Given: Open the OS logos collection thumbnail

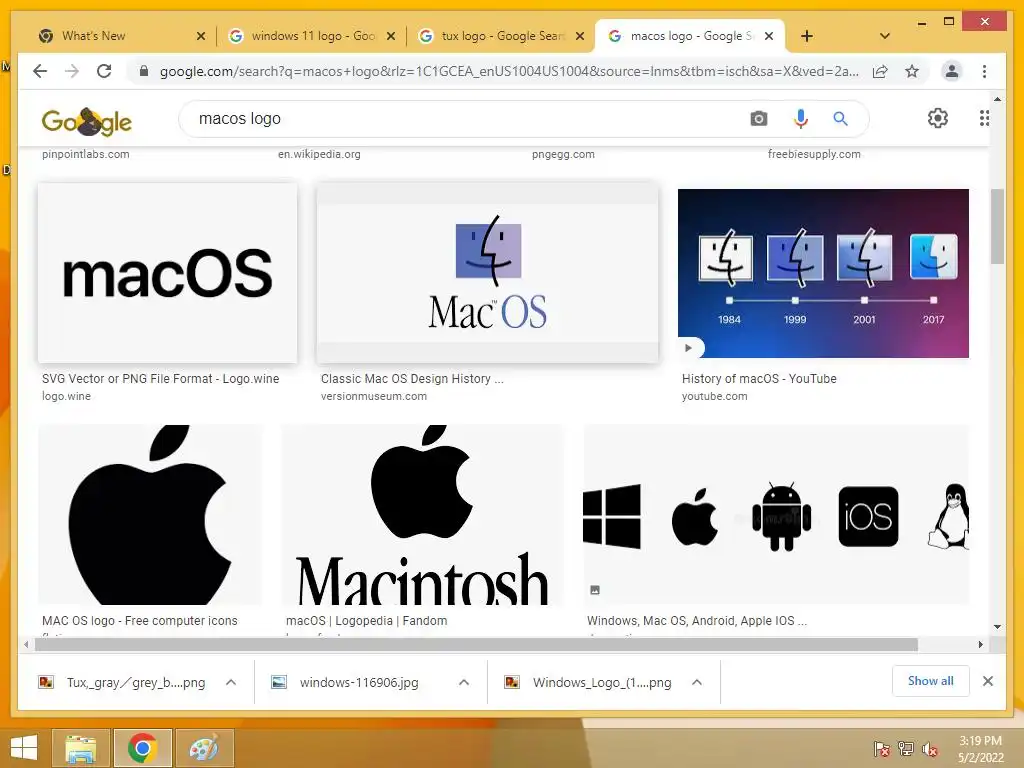Looking at the screenshot, I should 776,515.
